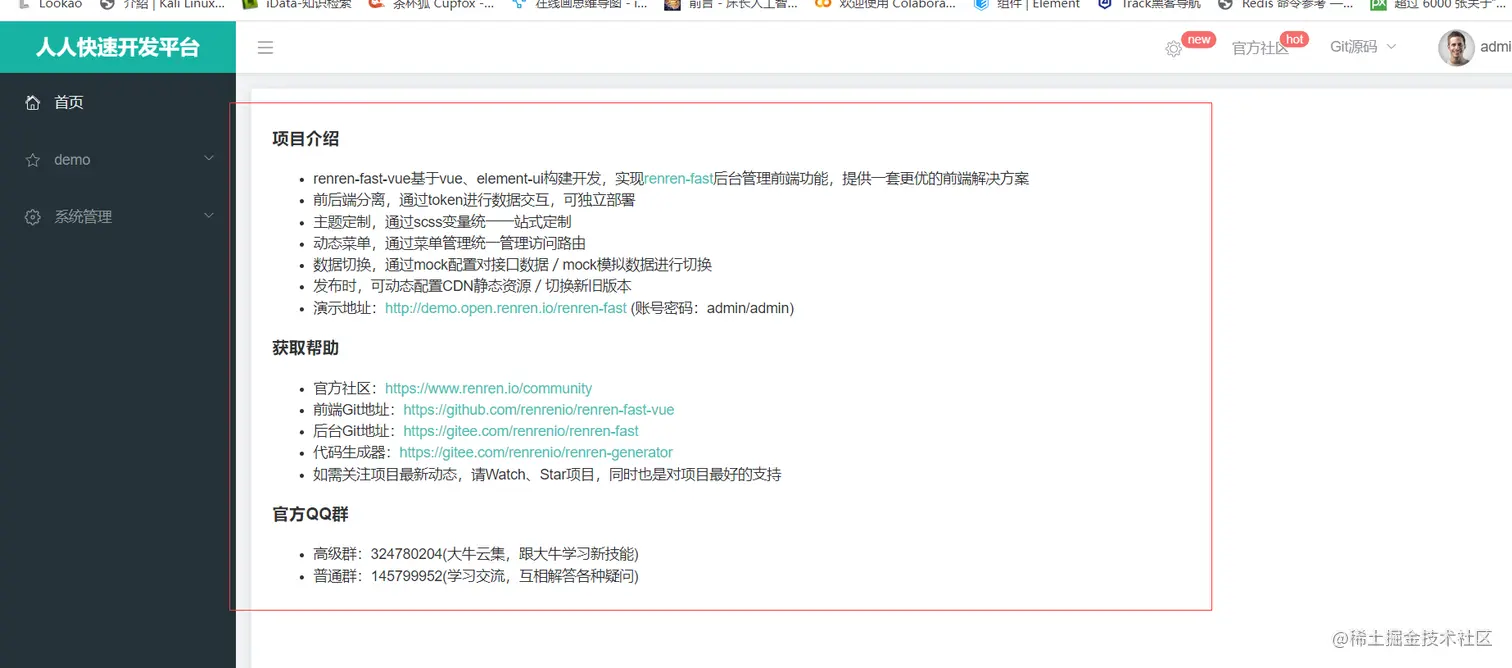The image size is (1512, 668).
Task: Open the github renren-fast-vue link
Action: tap(539, 409)
